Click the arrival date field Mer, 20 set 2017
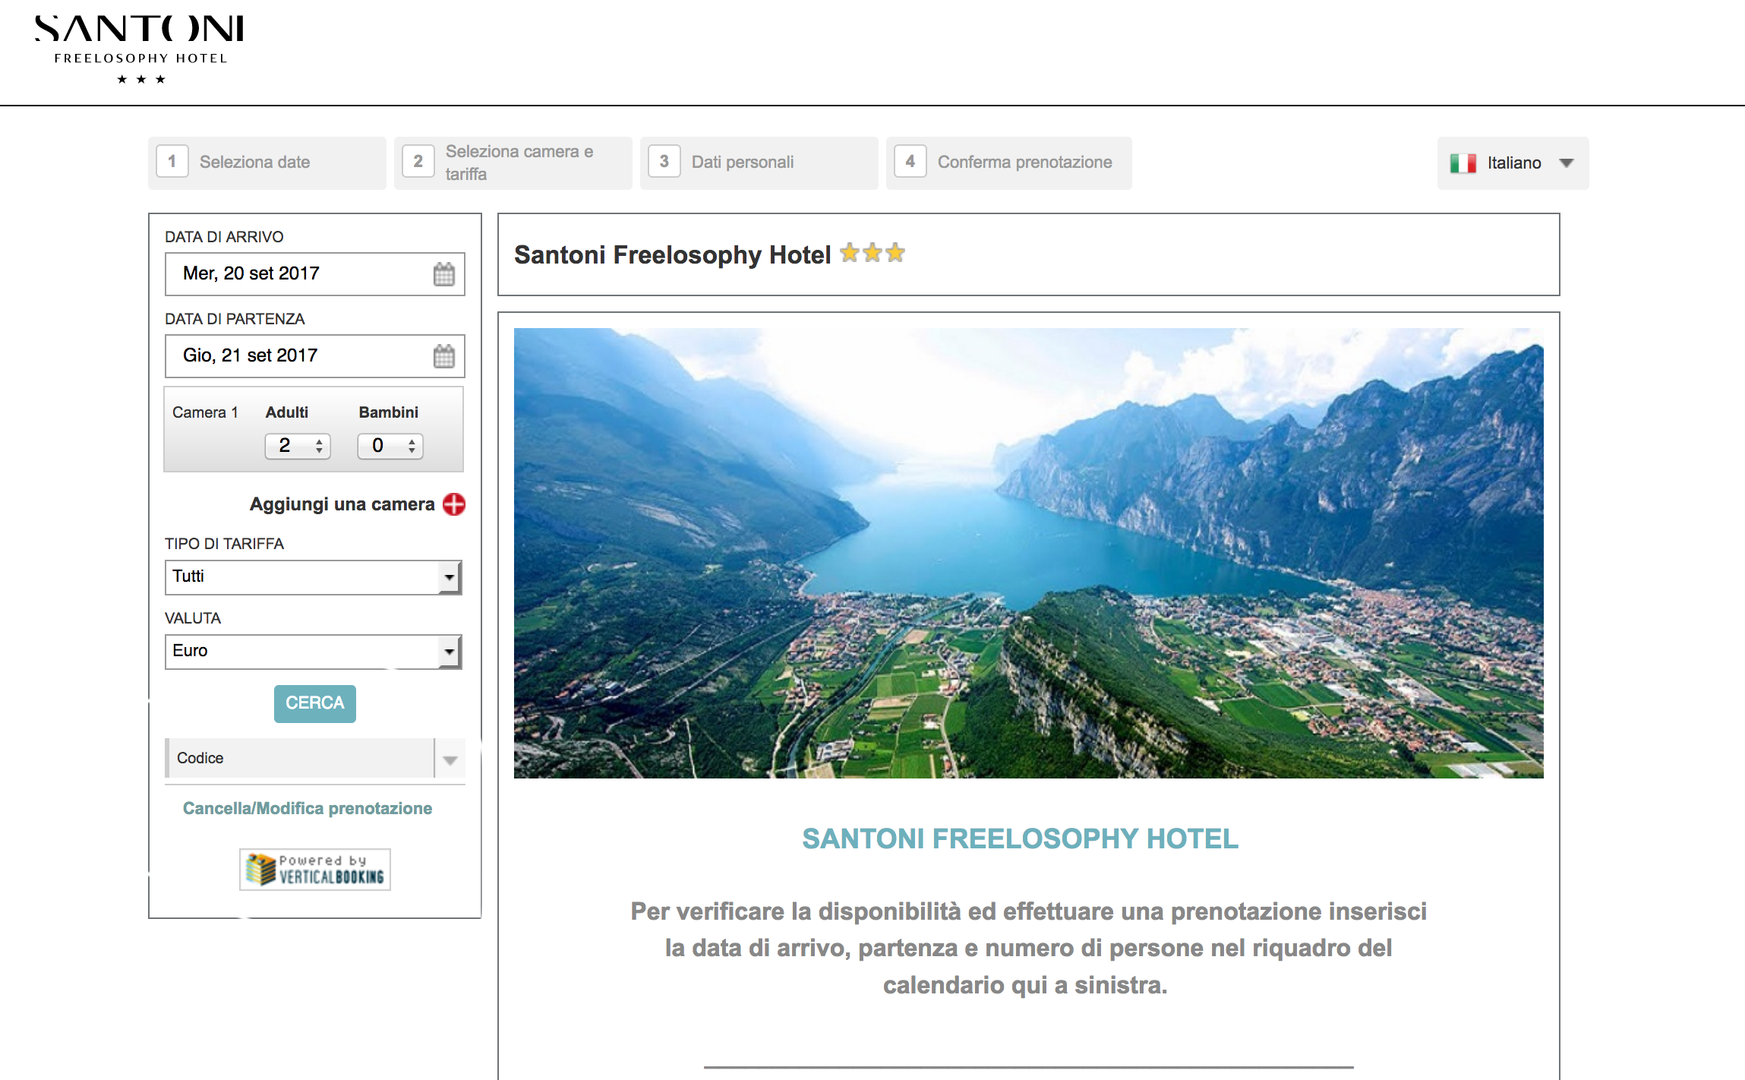The image size is (1745, 1080). 315,274
